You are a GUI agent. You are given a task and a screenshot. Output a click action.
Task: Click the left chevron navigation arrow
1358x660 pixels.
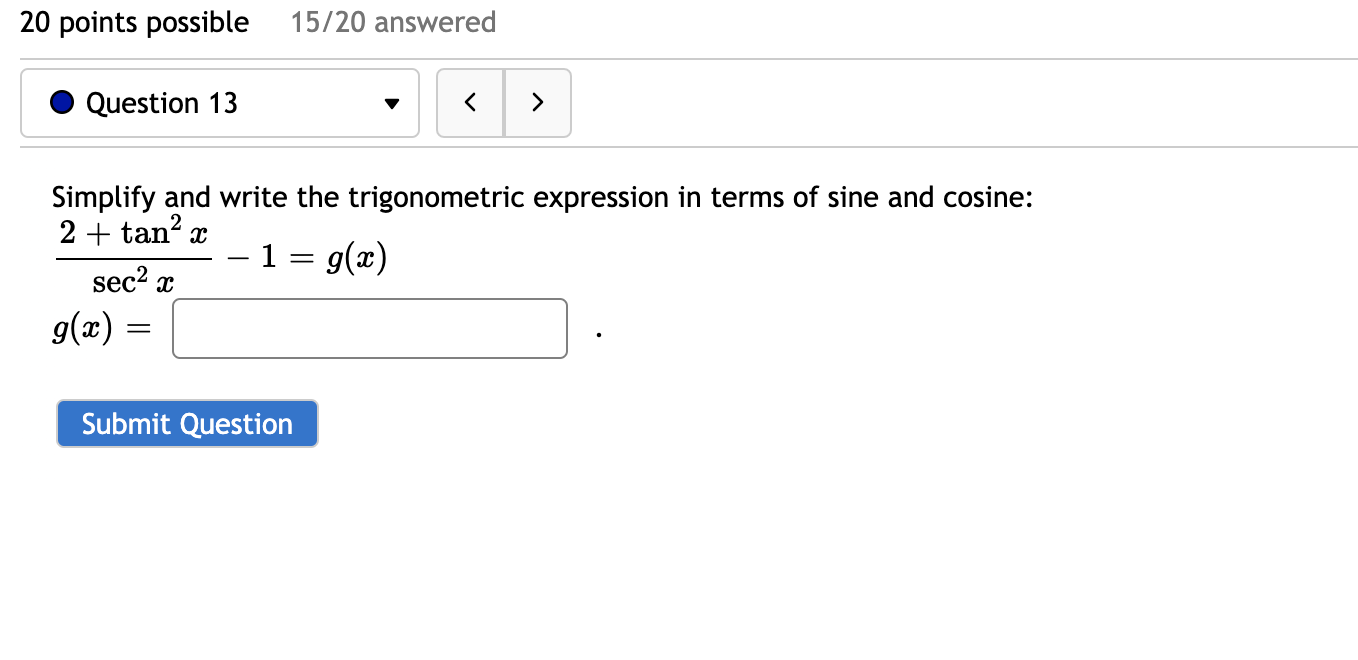(470, 103)
